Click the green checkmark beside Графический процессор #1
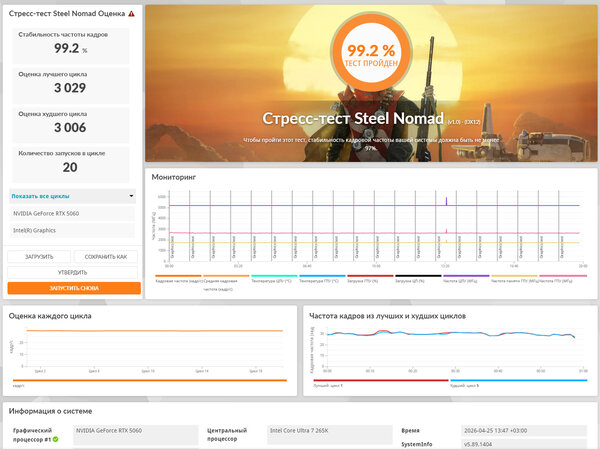 pos(56,439)
